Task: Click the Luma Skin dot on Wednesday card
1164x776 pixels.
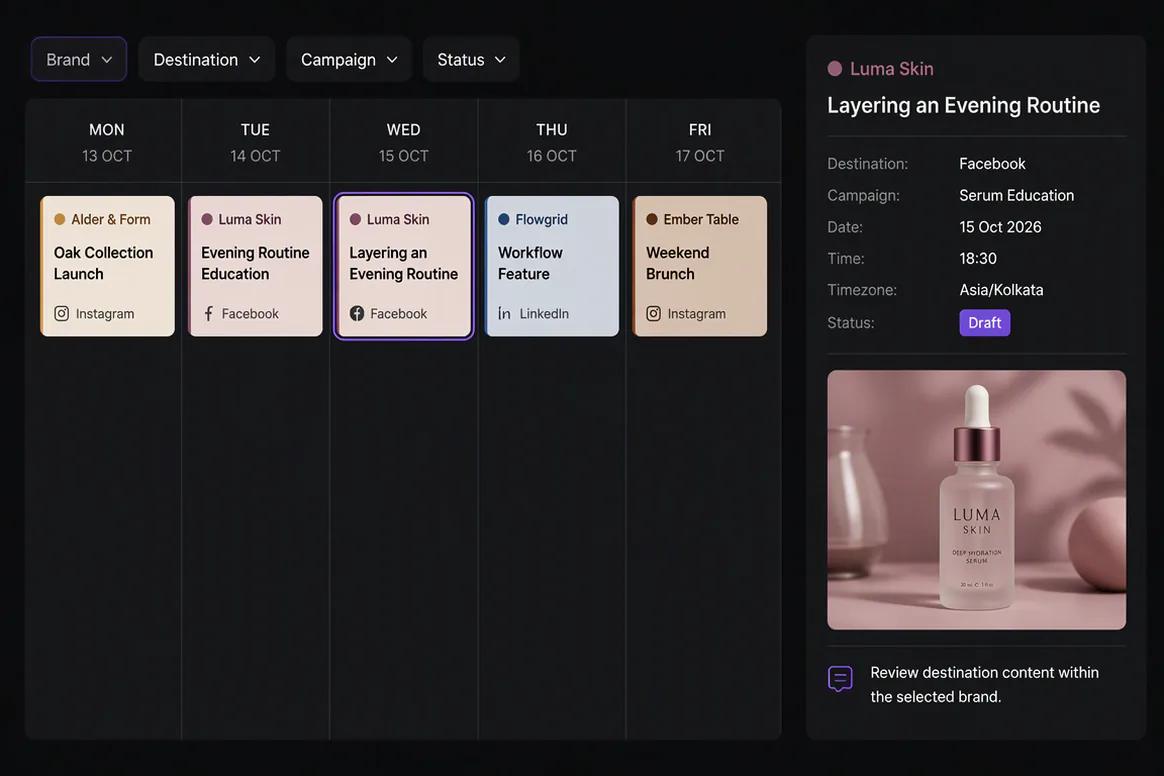Action: tap(356, 219)
